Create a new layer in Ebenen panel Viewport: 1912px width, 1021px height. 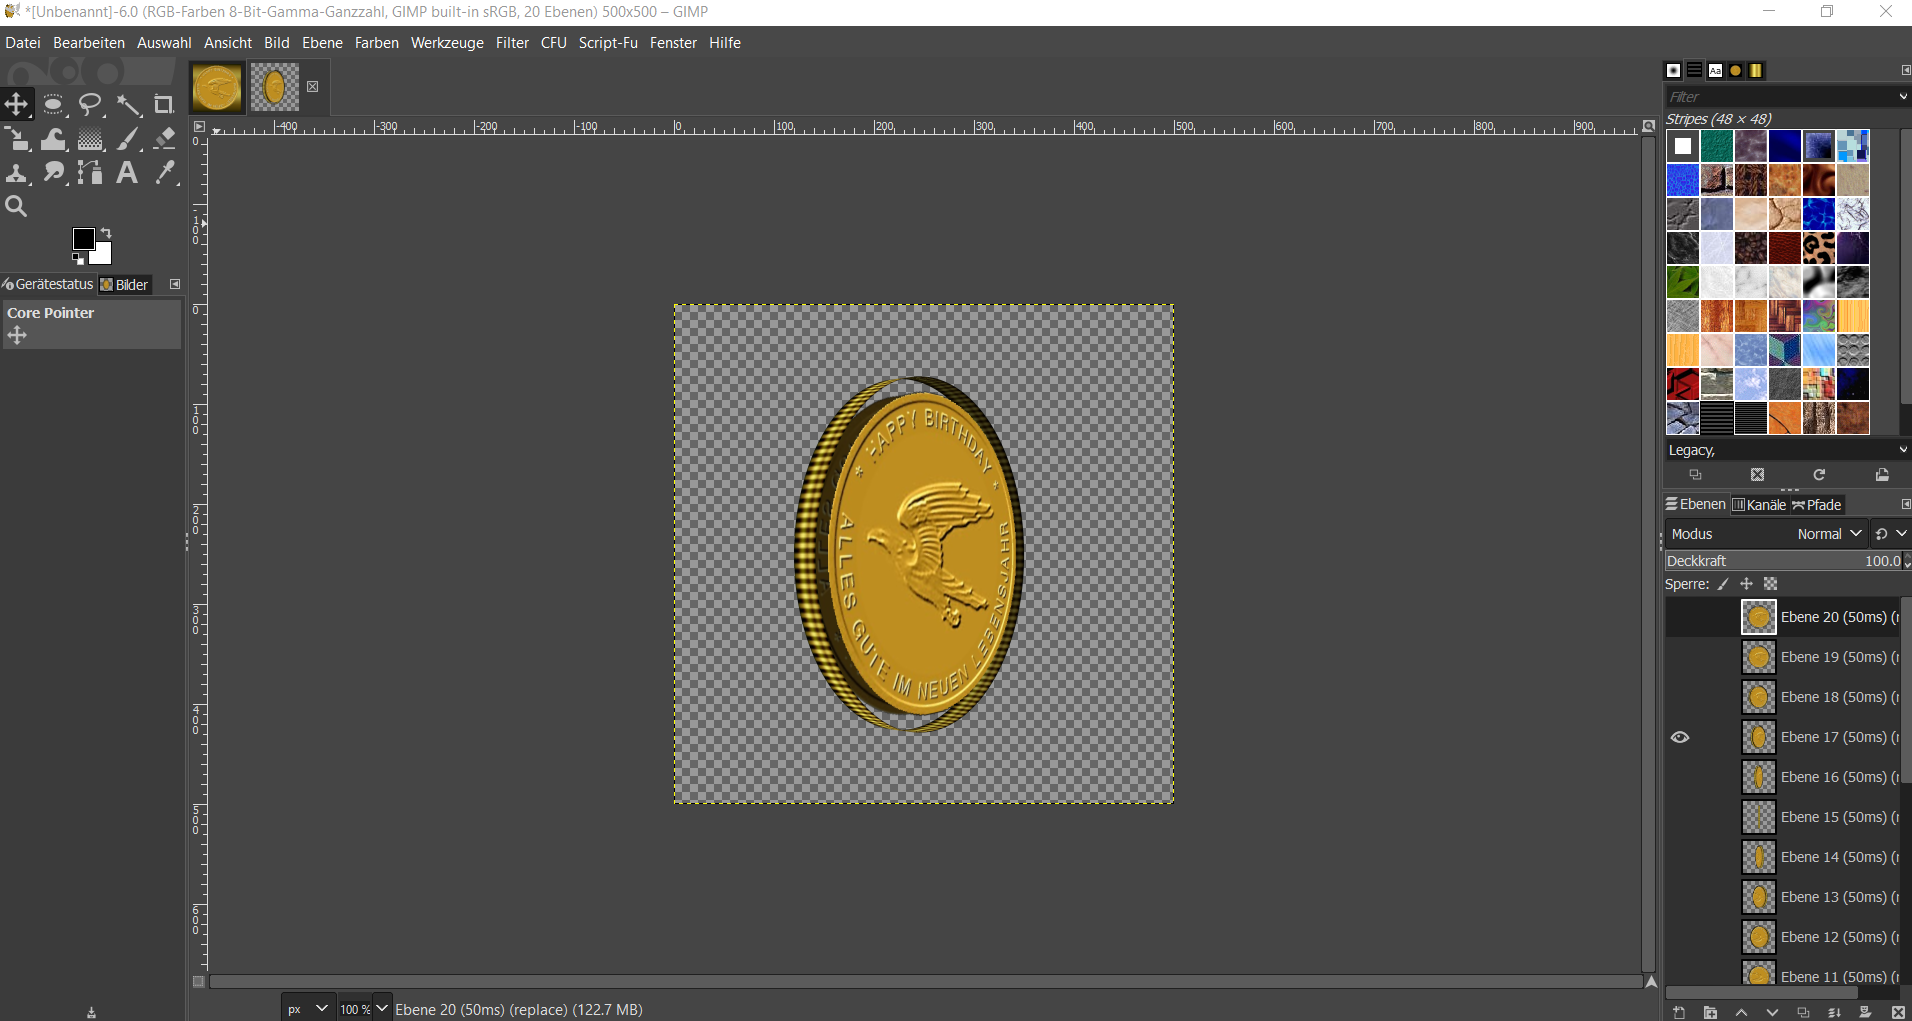(x=1679, y=1012)
